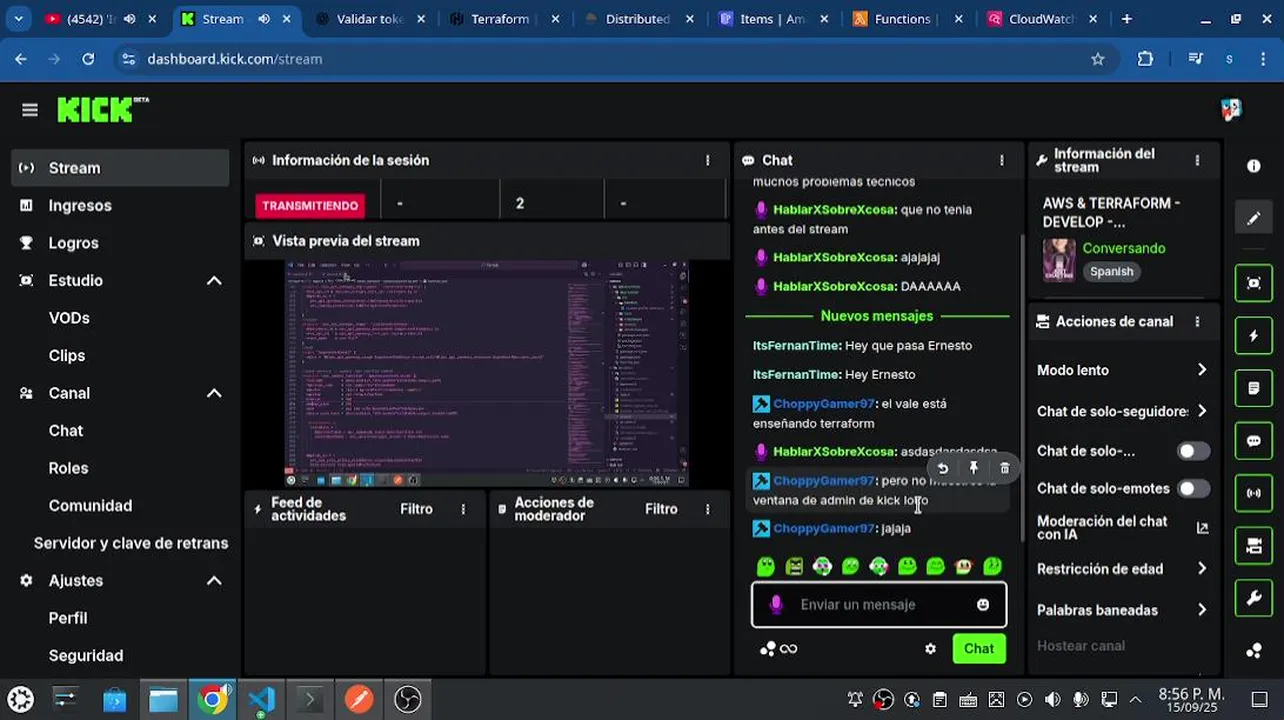Pin the hovered ChoppyGamer97 chat message

pos(973,468)
